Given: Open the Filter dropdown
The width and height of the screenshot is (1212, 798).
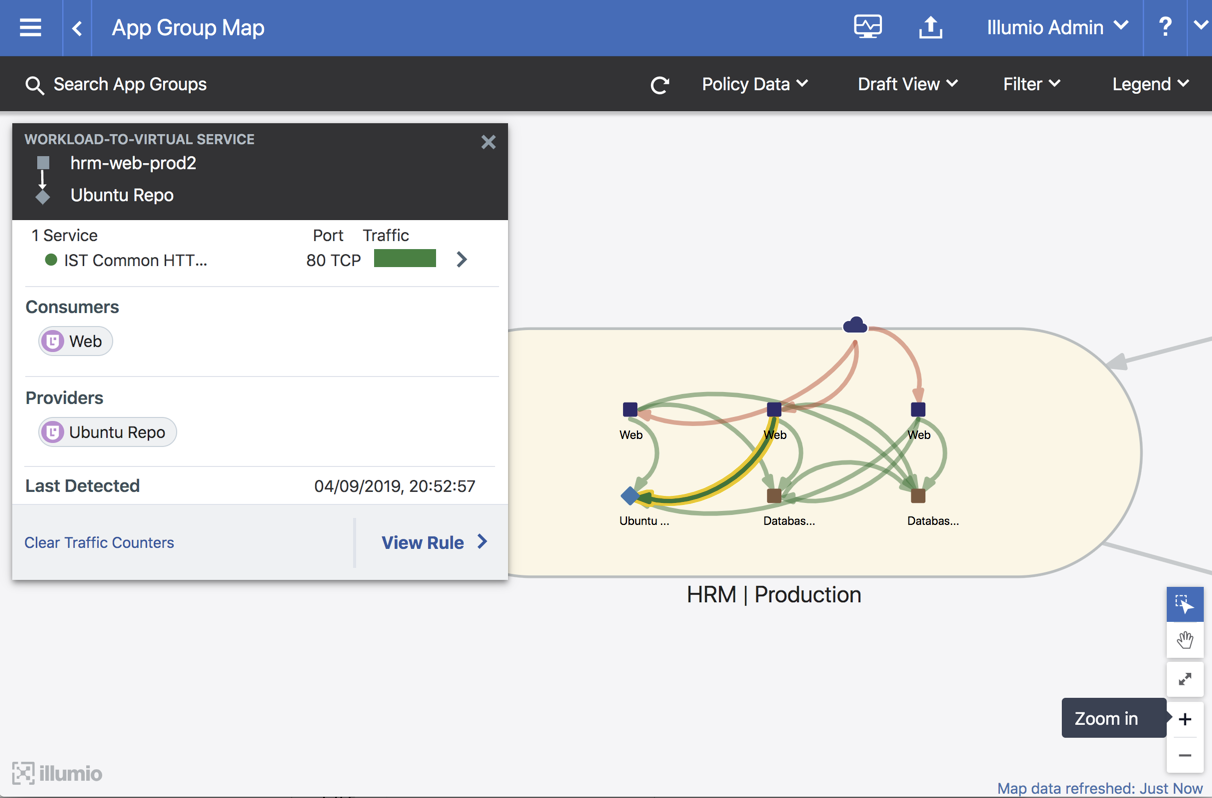Looking at the screenshot, I should [1031, 84].
